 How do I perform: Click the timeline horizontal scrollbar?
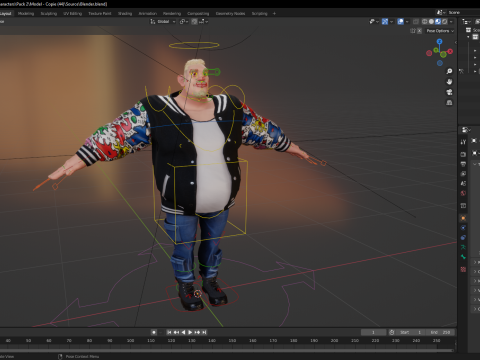click(227, 350)
